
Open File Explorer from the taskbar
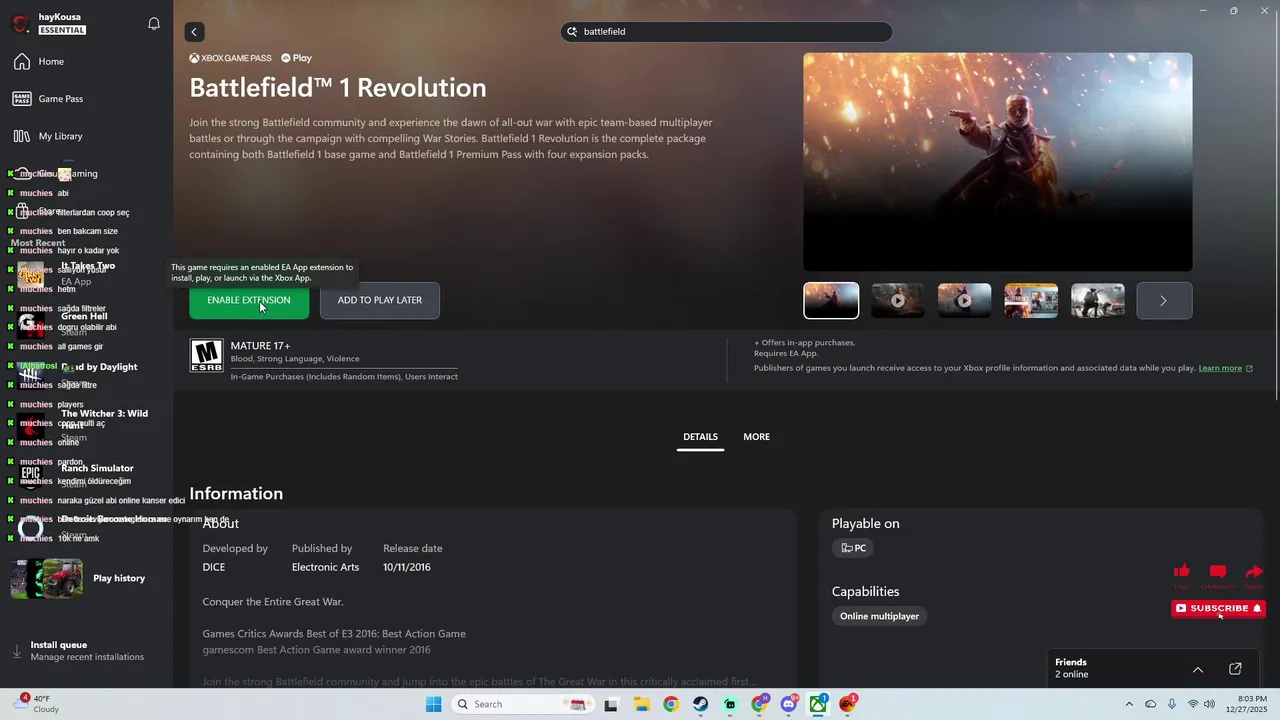(641, 704)
